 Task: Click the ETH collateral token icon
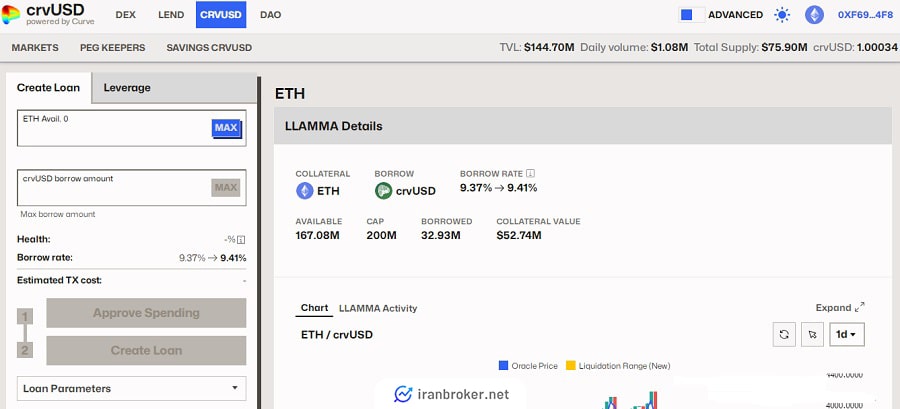point(305,191)
